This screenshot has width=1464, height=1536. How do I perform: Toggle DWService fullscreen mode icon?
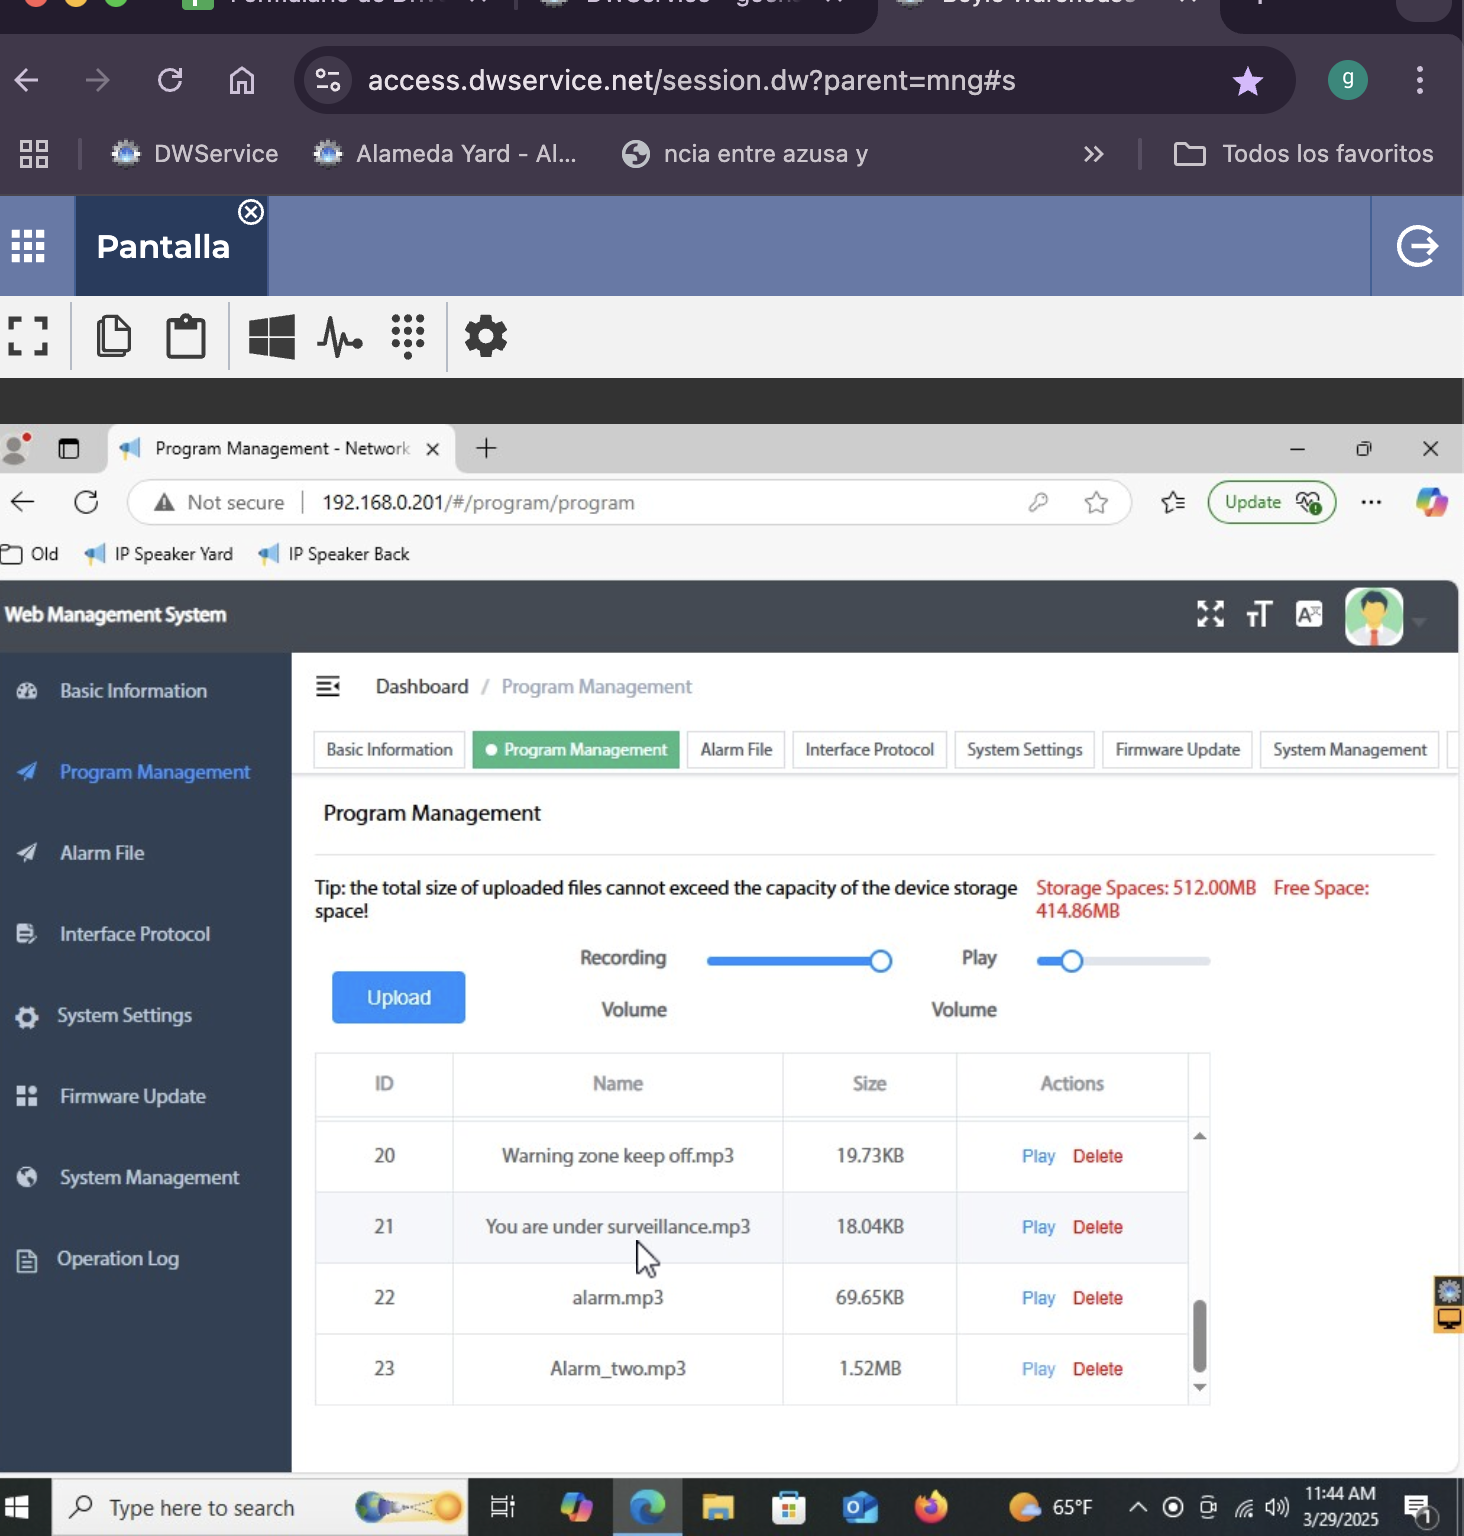[x=28, y=336]
